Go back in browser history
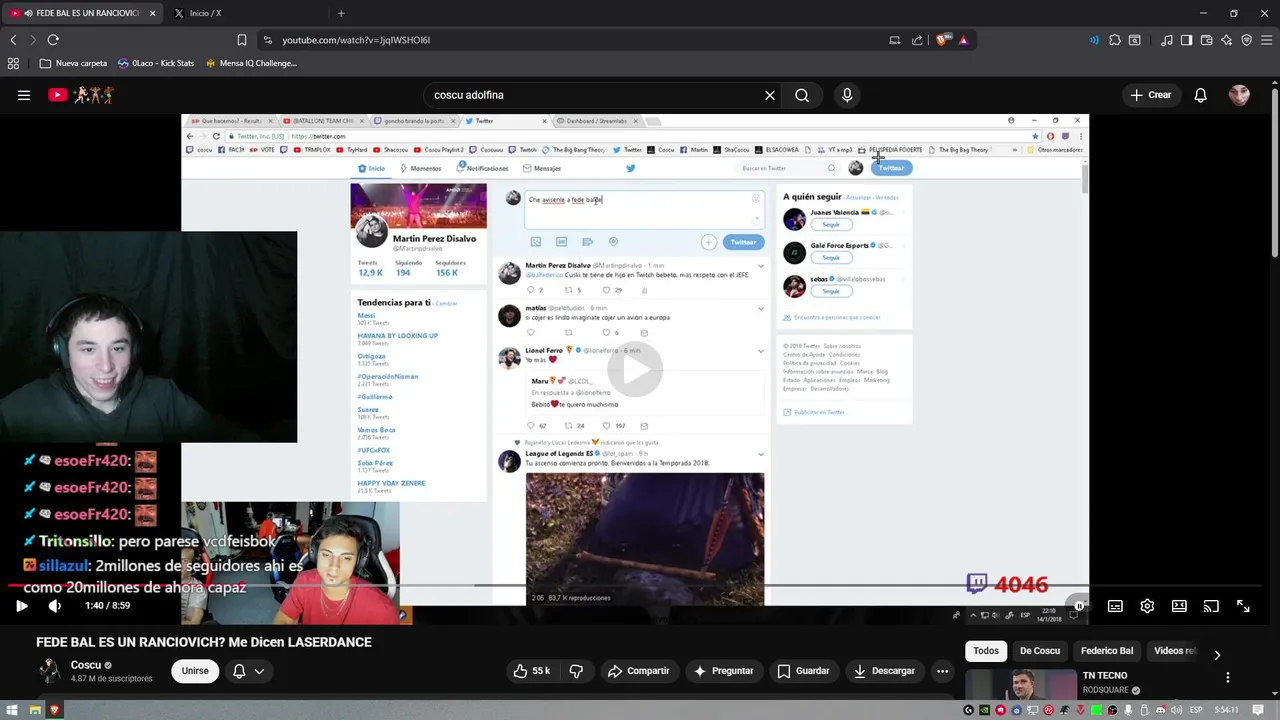This screenshot has width=1280, height=720. coord(13,40)
